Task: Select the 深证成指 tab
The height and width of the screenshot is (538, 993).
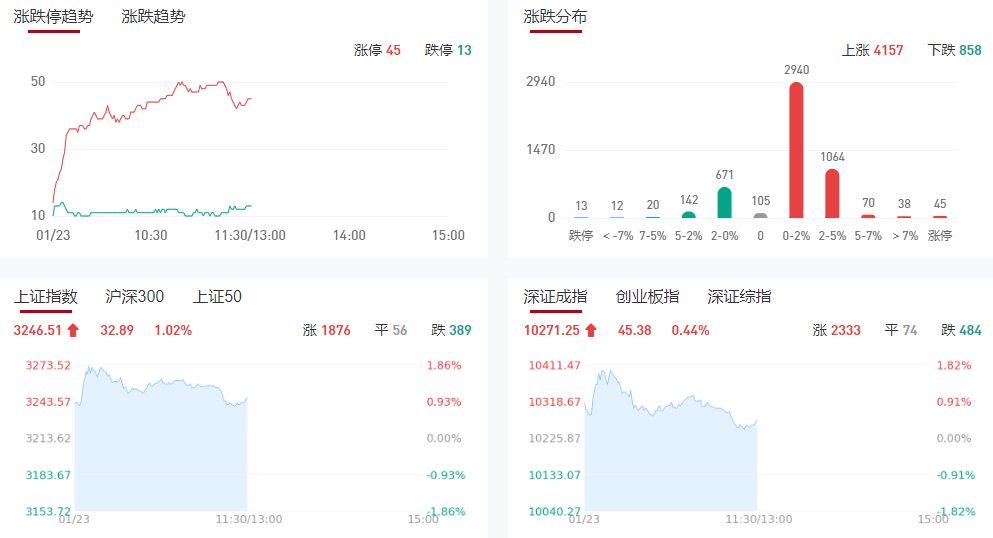Action: click(x=555, y=297)
